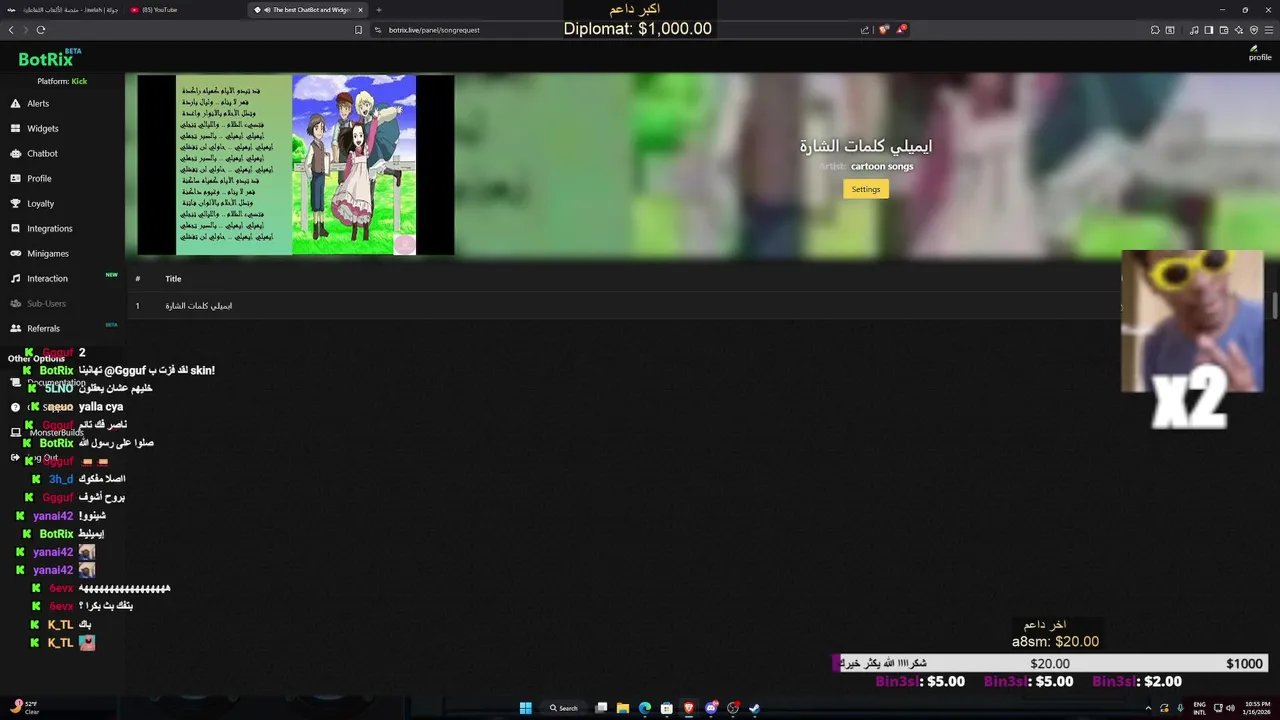This screenshot has width=1280, height=720.
Task: Open a new browser tab
Action: tap(379, 10)
